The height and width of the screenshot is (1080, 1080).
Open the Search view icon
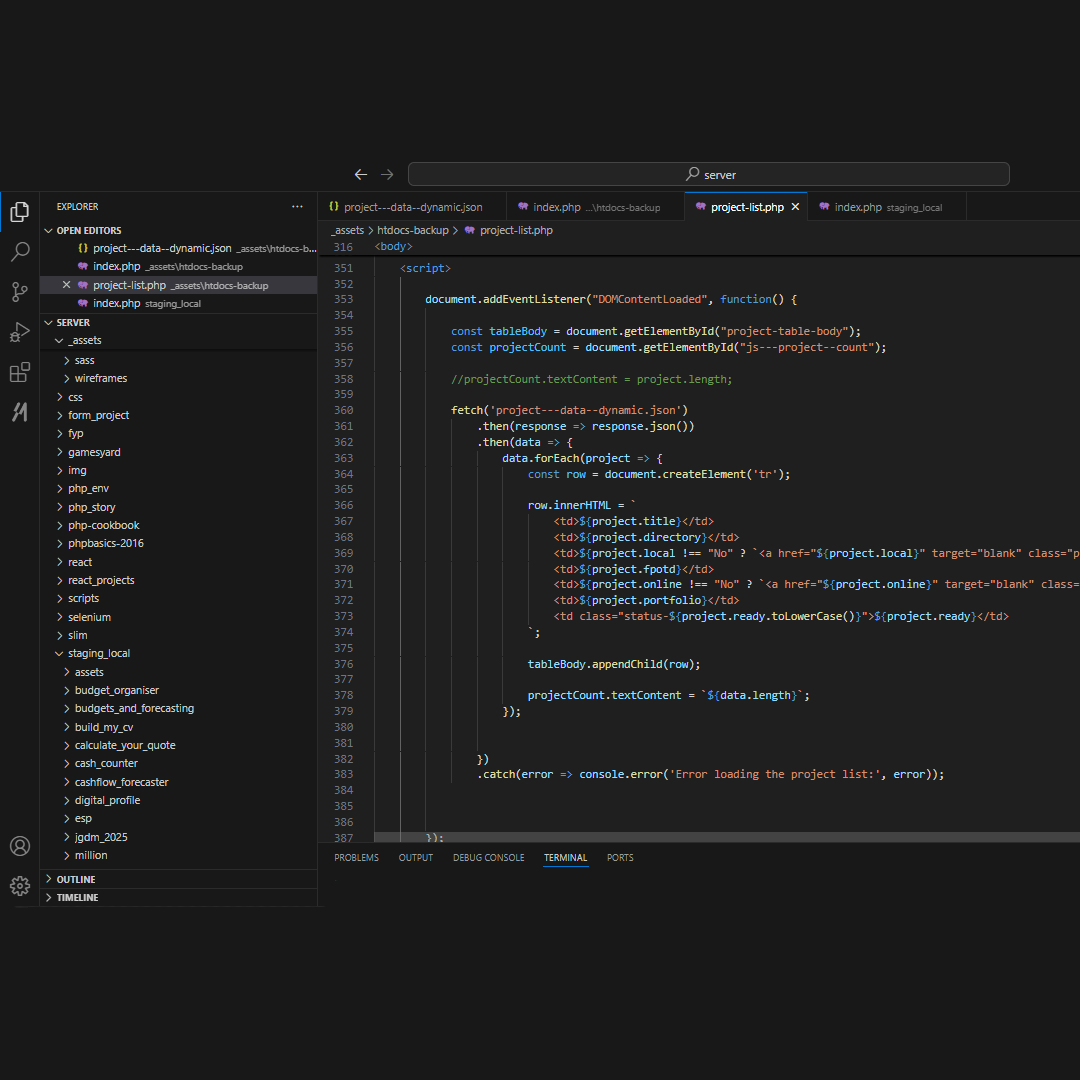pos(20,251)
